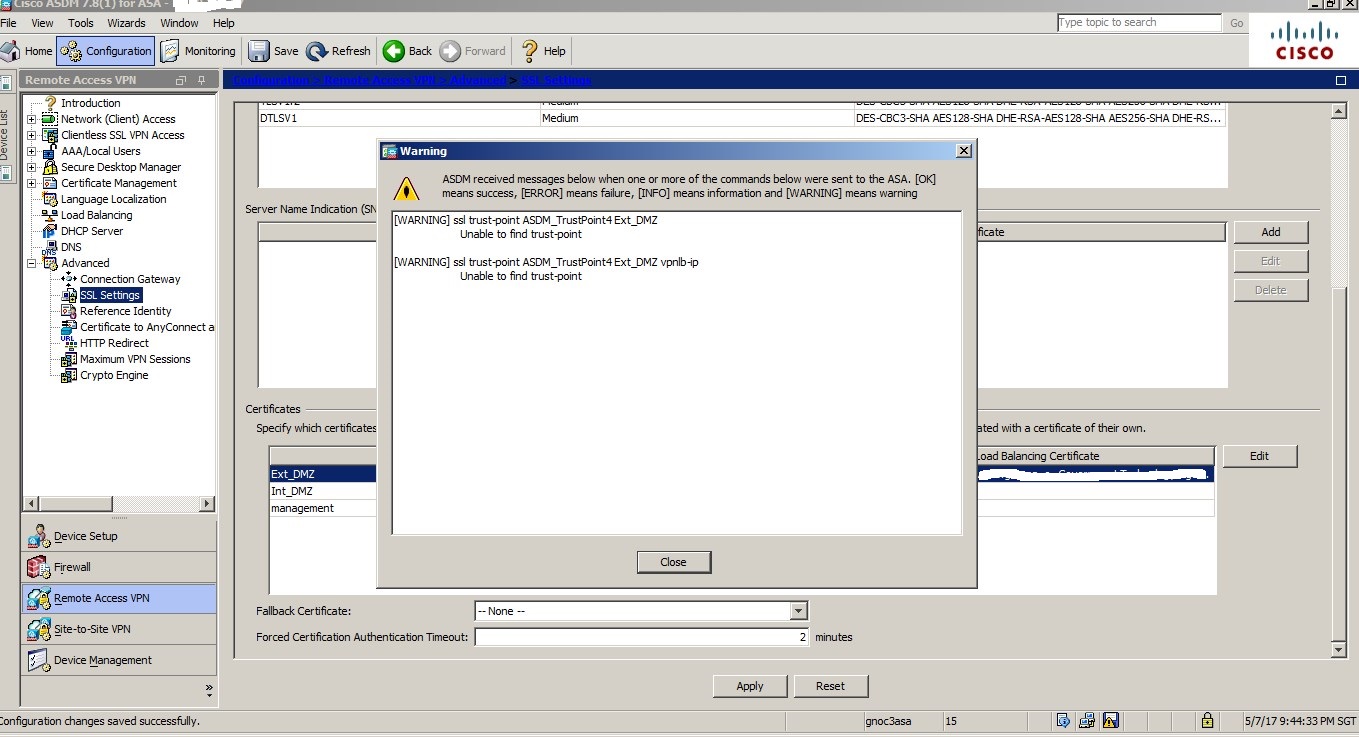Click the Introduction question-mark tree icon

click(x=50, y=103)
